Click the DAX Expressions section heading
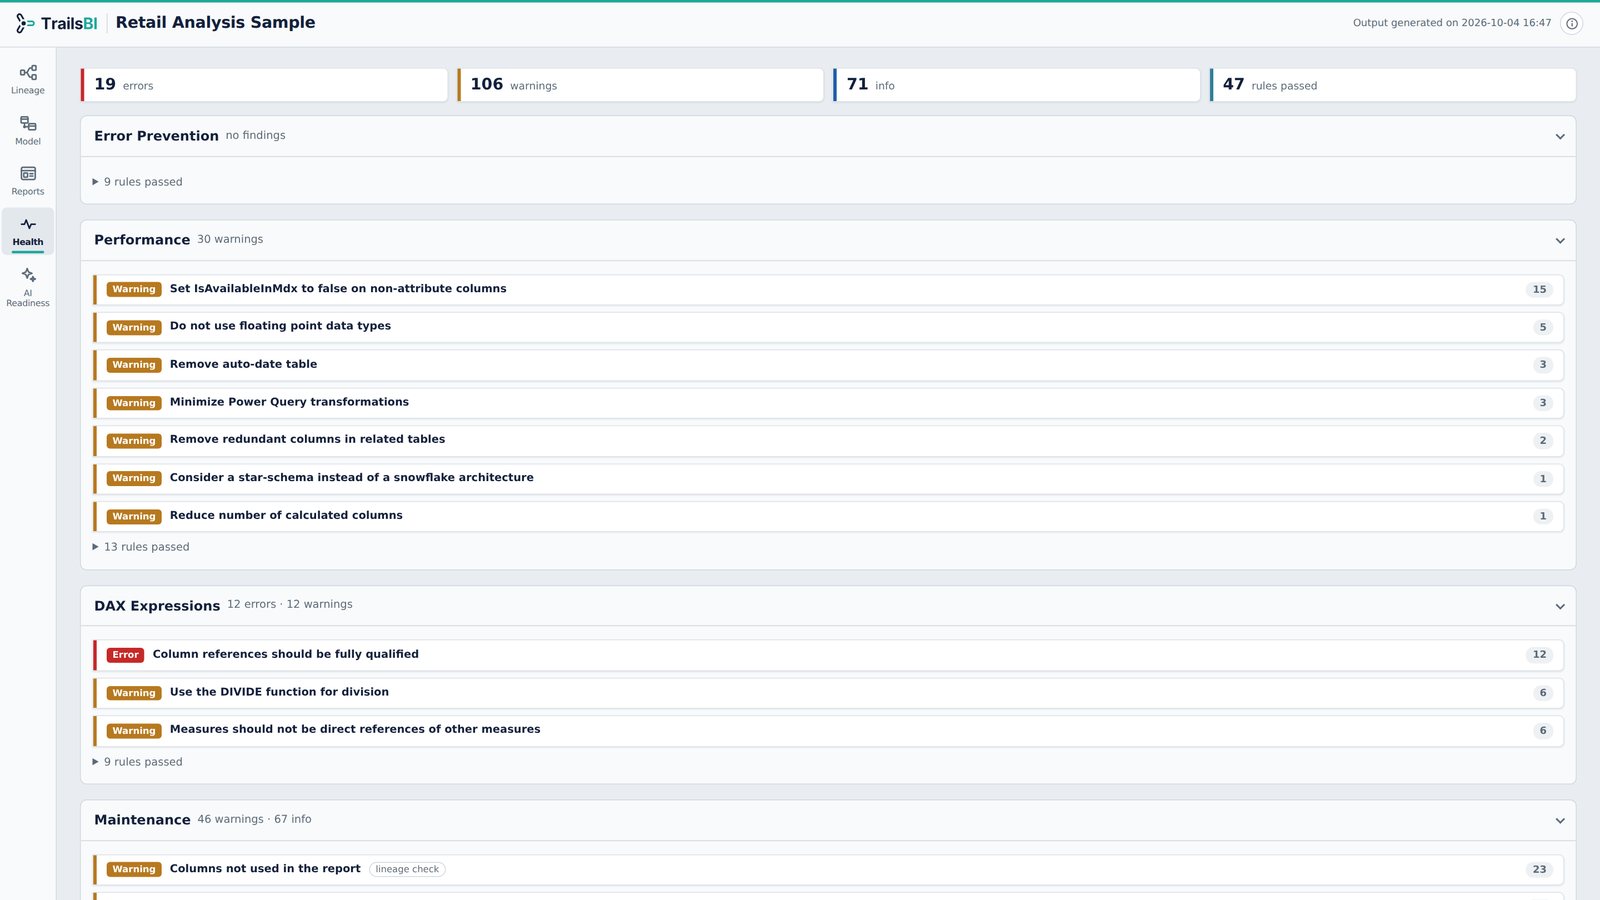The height and width of the screenshot is (900, 1600). click(157, 606)
